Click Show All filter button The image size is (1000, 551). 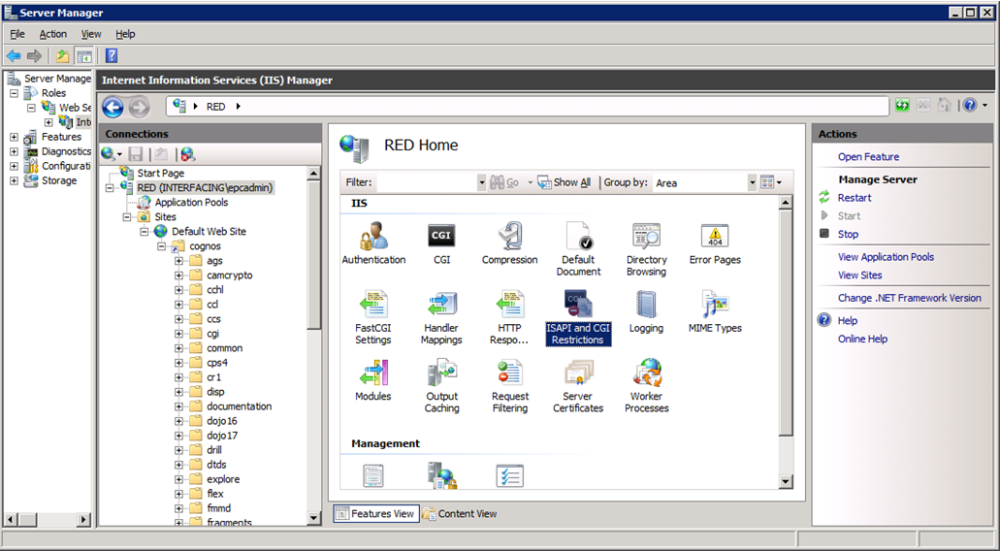click(564, 182)
